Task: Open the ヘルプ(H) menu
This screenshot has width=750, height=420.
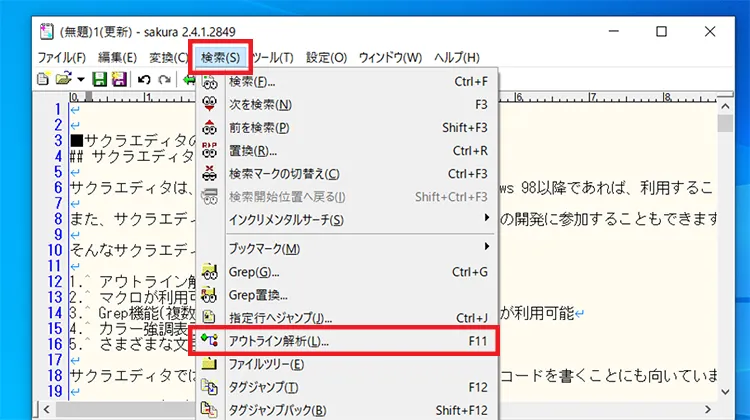Action: pyautogui.click(x=457, y=57)
